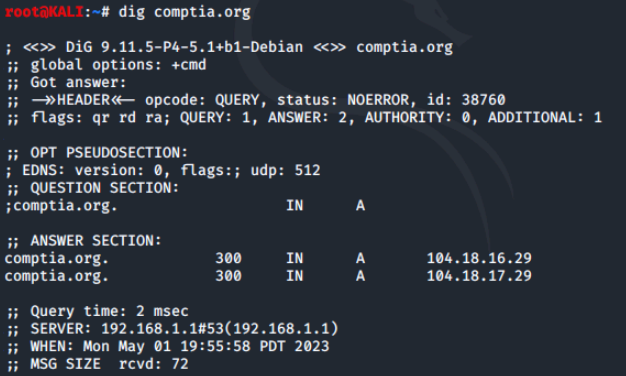Click the IP address 104.18.17.29
This screenshot has width=626, height=376.
click(x=479, y=276)
